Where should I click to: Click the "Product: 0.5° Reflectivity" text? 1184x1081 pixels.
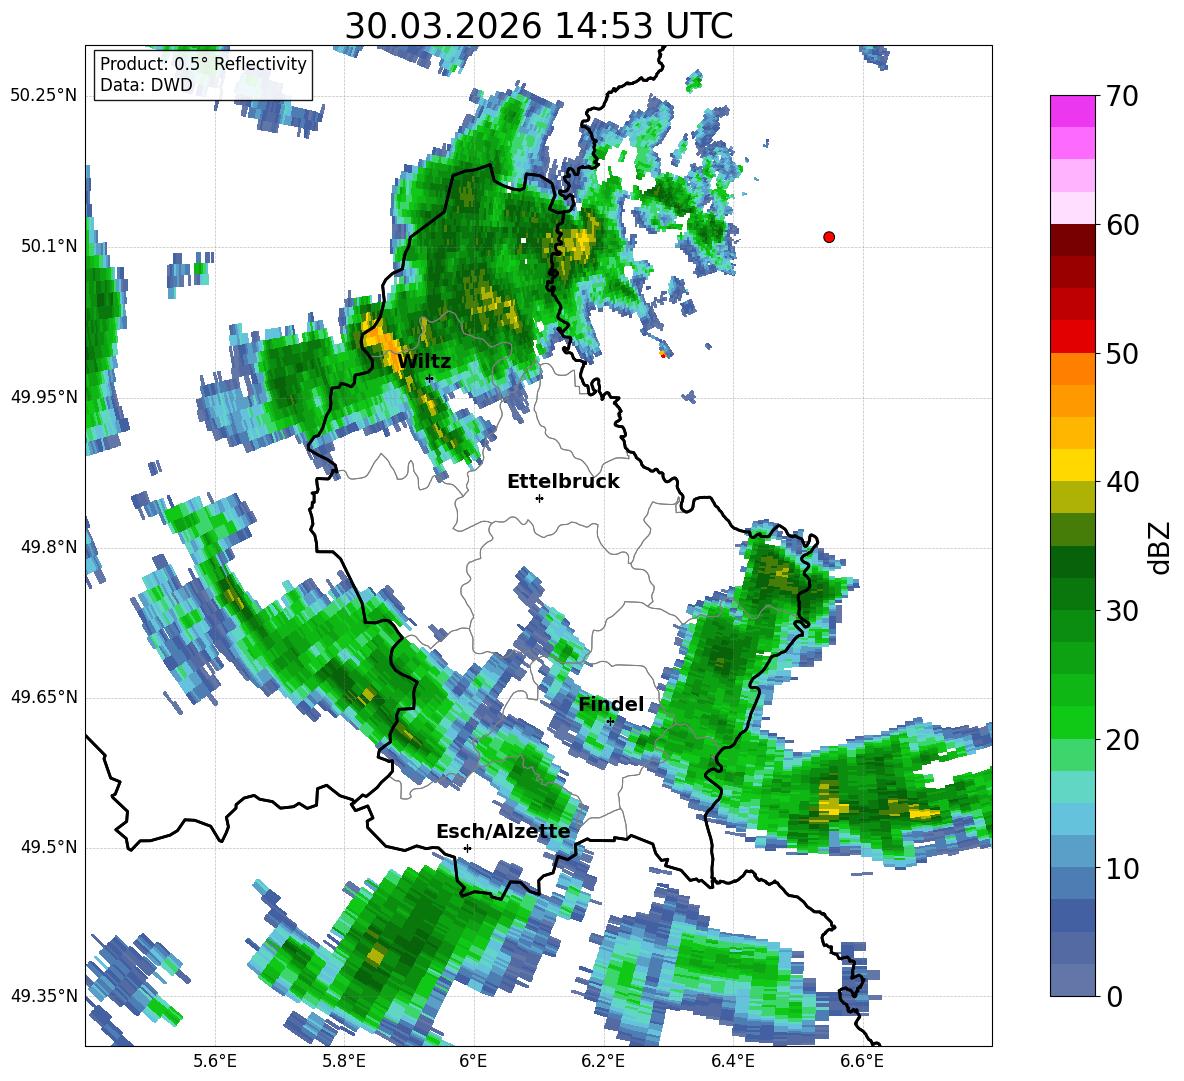(203, 64)
